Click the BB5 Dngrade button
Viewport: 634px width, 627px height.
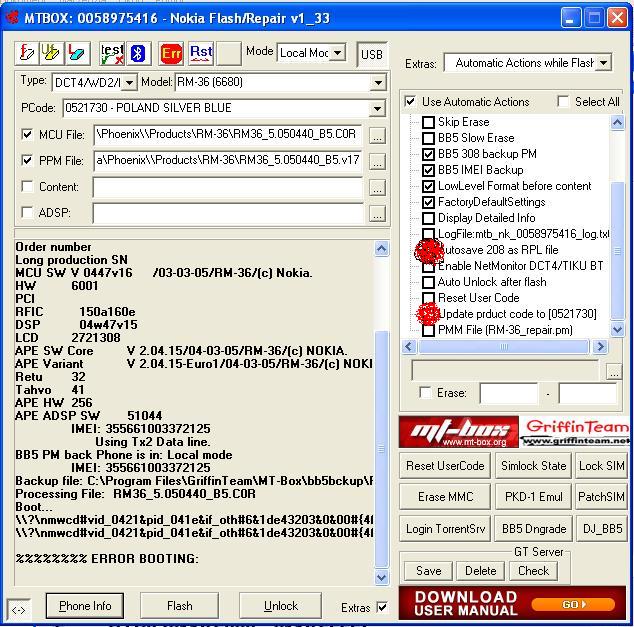tap(533, 529)
